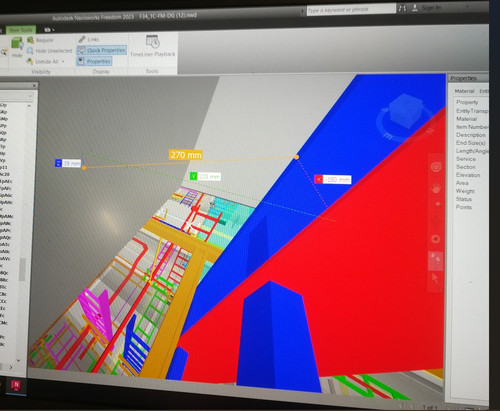Open the ribbon display options dropdown

[x=49, y=30]
